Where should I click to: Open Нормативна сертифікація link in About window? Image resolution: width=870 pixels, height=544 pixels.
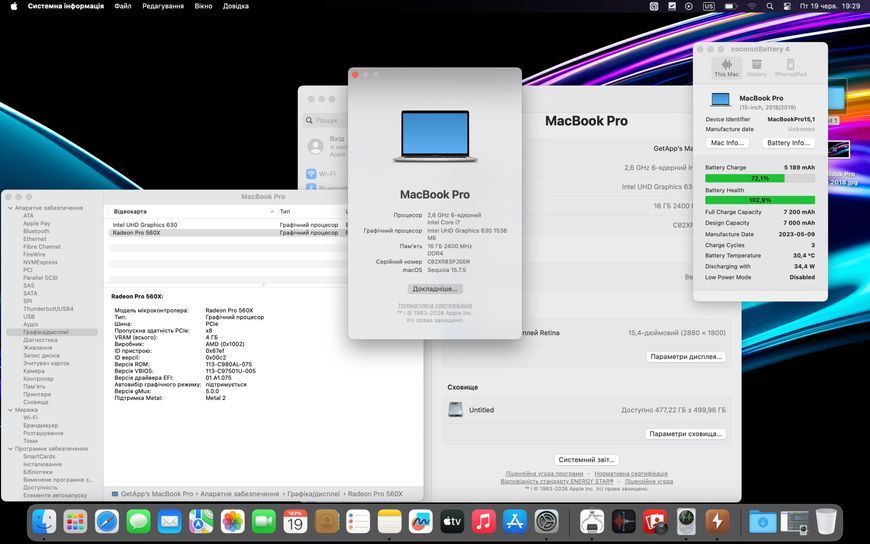(435, 305)
